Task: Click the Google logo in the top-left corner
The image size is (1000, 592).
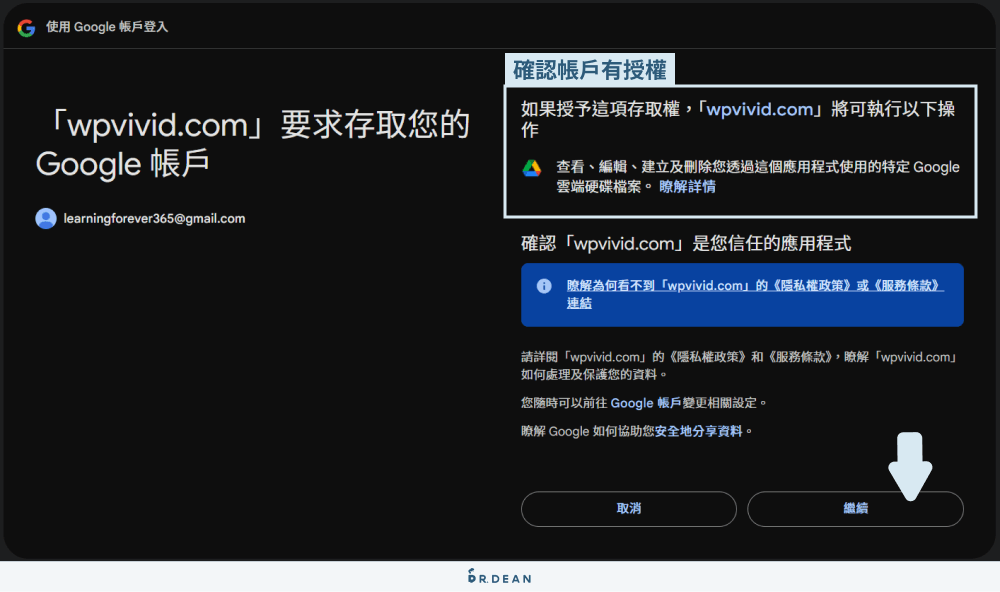Action: tap(25, 28)
